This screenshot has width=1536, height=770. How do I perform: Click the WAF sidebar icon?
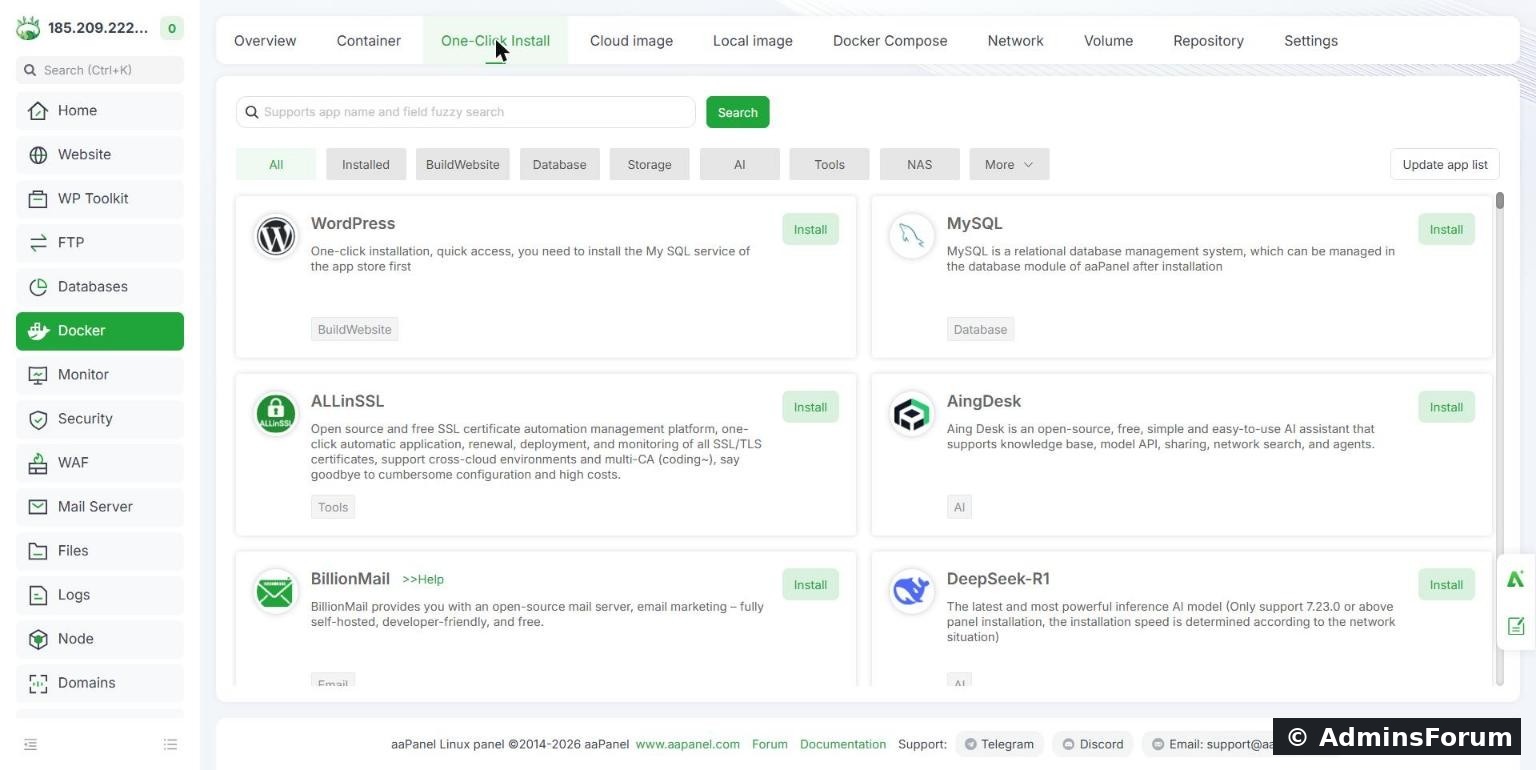pos(38,463)
